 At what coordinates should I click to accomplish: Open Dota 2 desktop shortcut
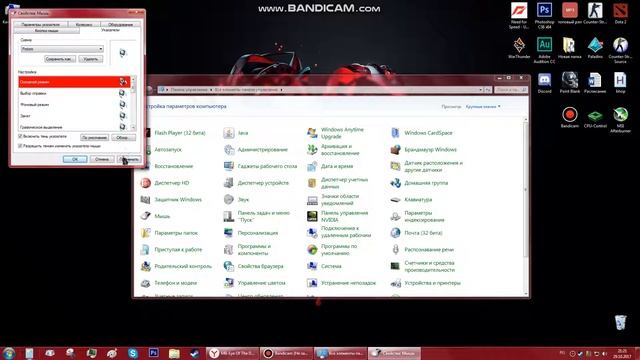click(620, 13)
